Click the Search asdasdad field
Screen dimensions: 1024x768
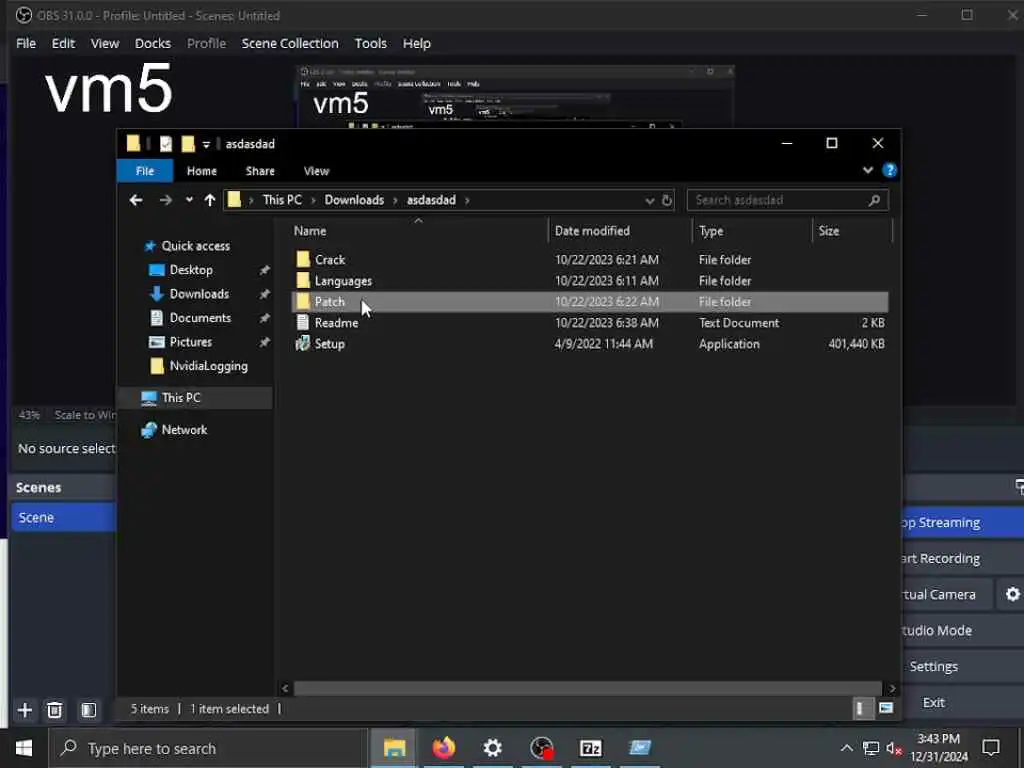pyautogui.click(x=788, y=200)
